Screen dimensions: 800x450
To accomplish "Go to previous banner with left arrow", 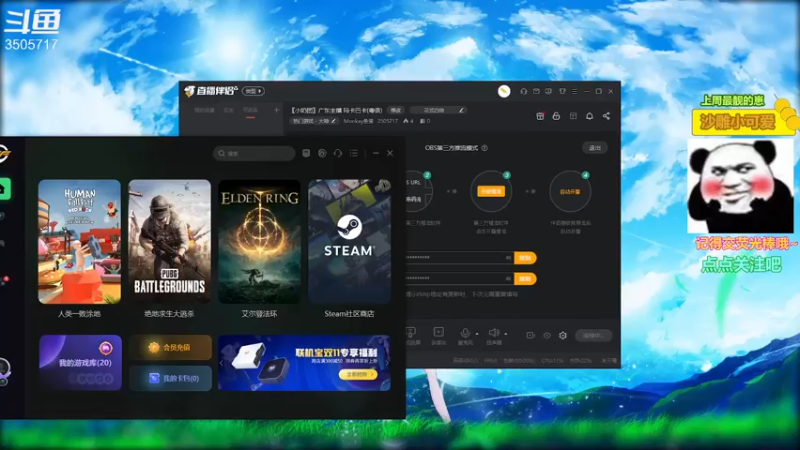I will [222, 363].
